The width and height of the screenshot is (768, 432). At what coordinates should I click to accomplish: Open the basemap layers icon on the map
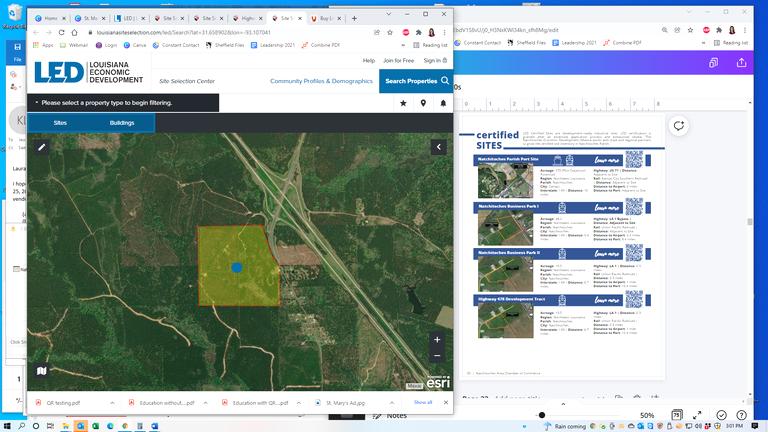point(42,371)
